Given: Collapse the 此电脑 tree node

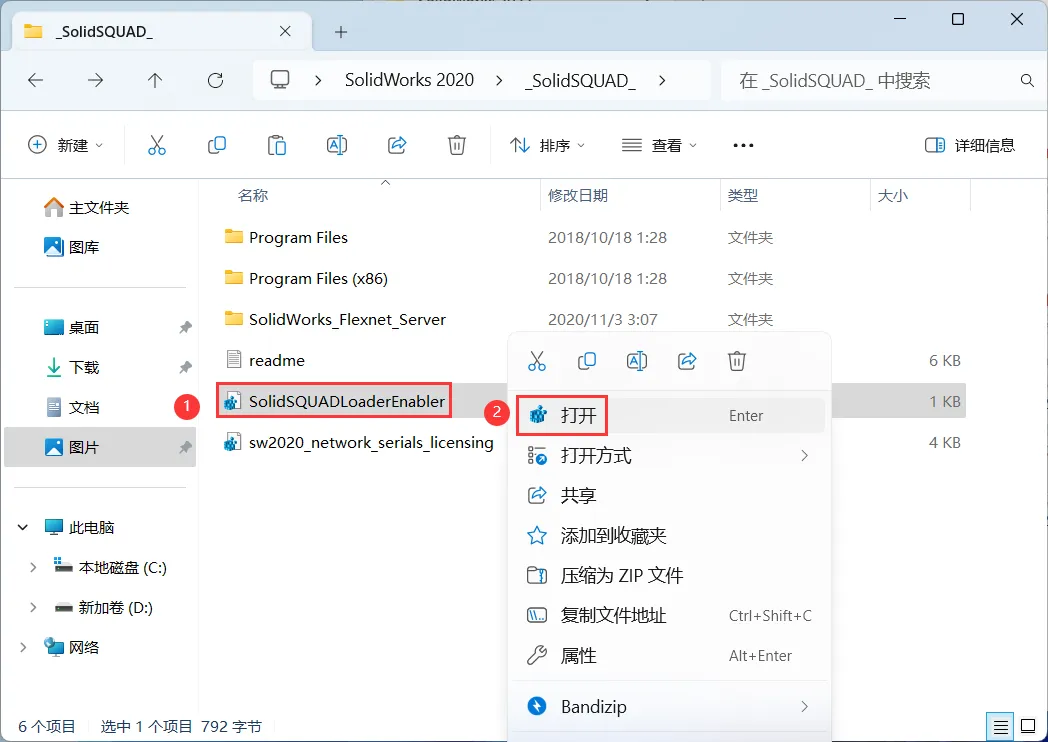Looking at the screenshot, I should (23, 527).
